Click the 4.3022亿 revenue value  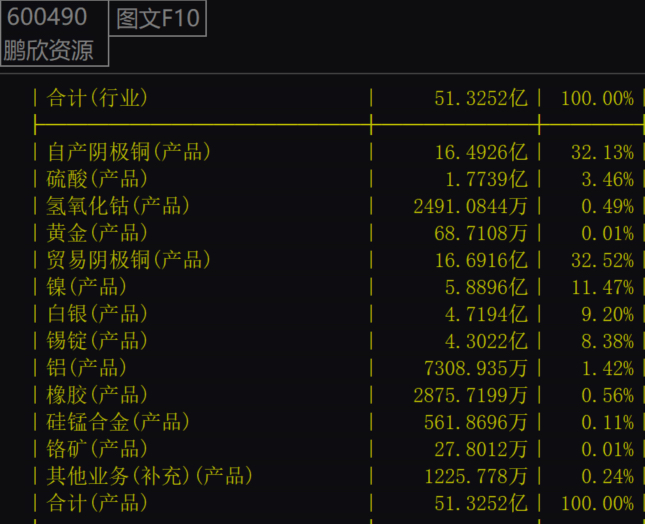coord(486,342)
